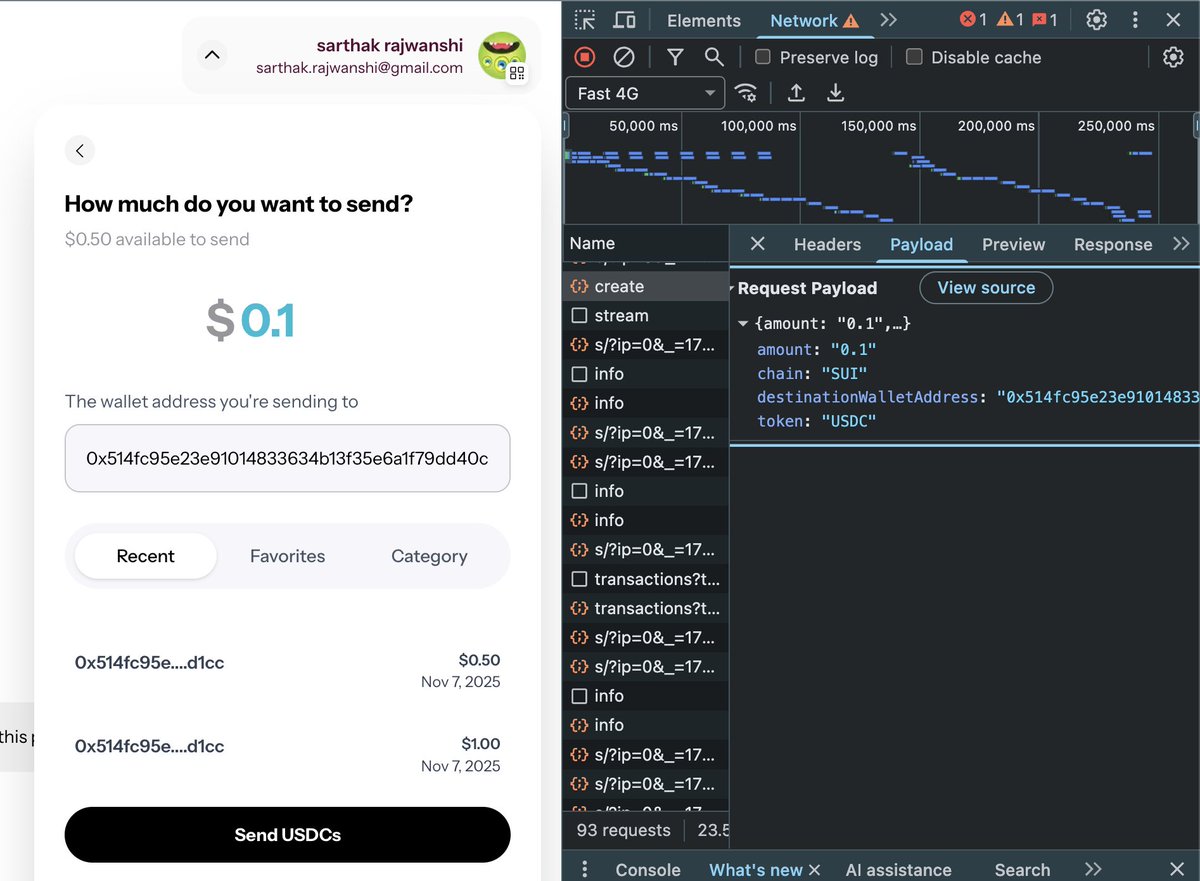Close the bottom DevTools drawer
The width and height of the screenshot is (1200, 881).
[x=1176, y=870]
